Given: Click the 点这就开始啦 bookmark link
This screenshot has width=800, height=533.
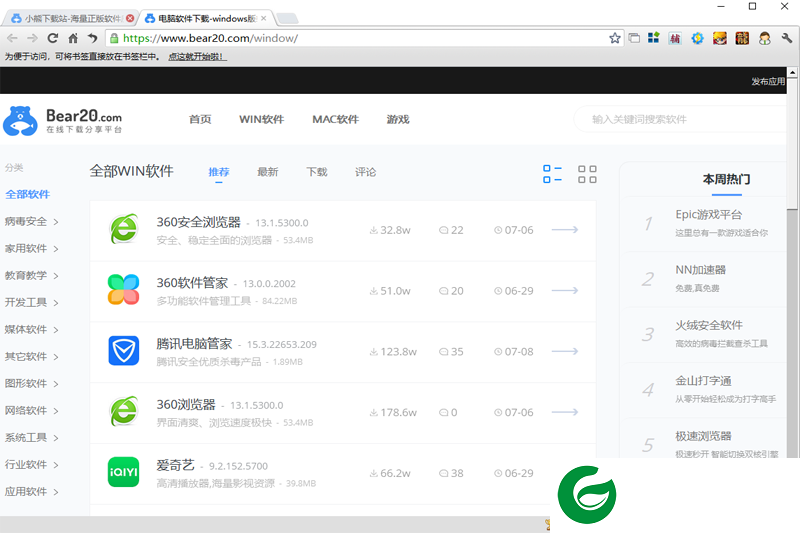Looking at the screenshot, I should pyautogui.click(x=197, y=57).
